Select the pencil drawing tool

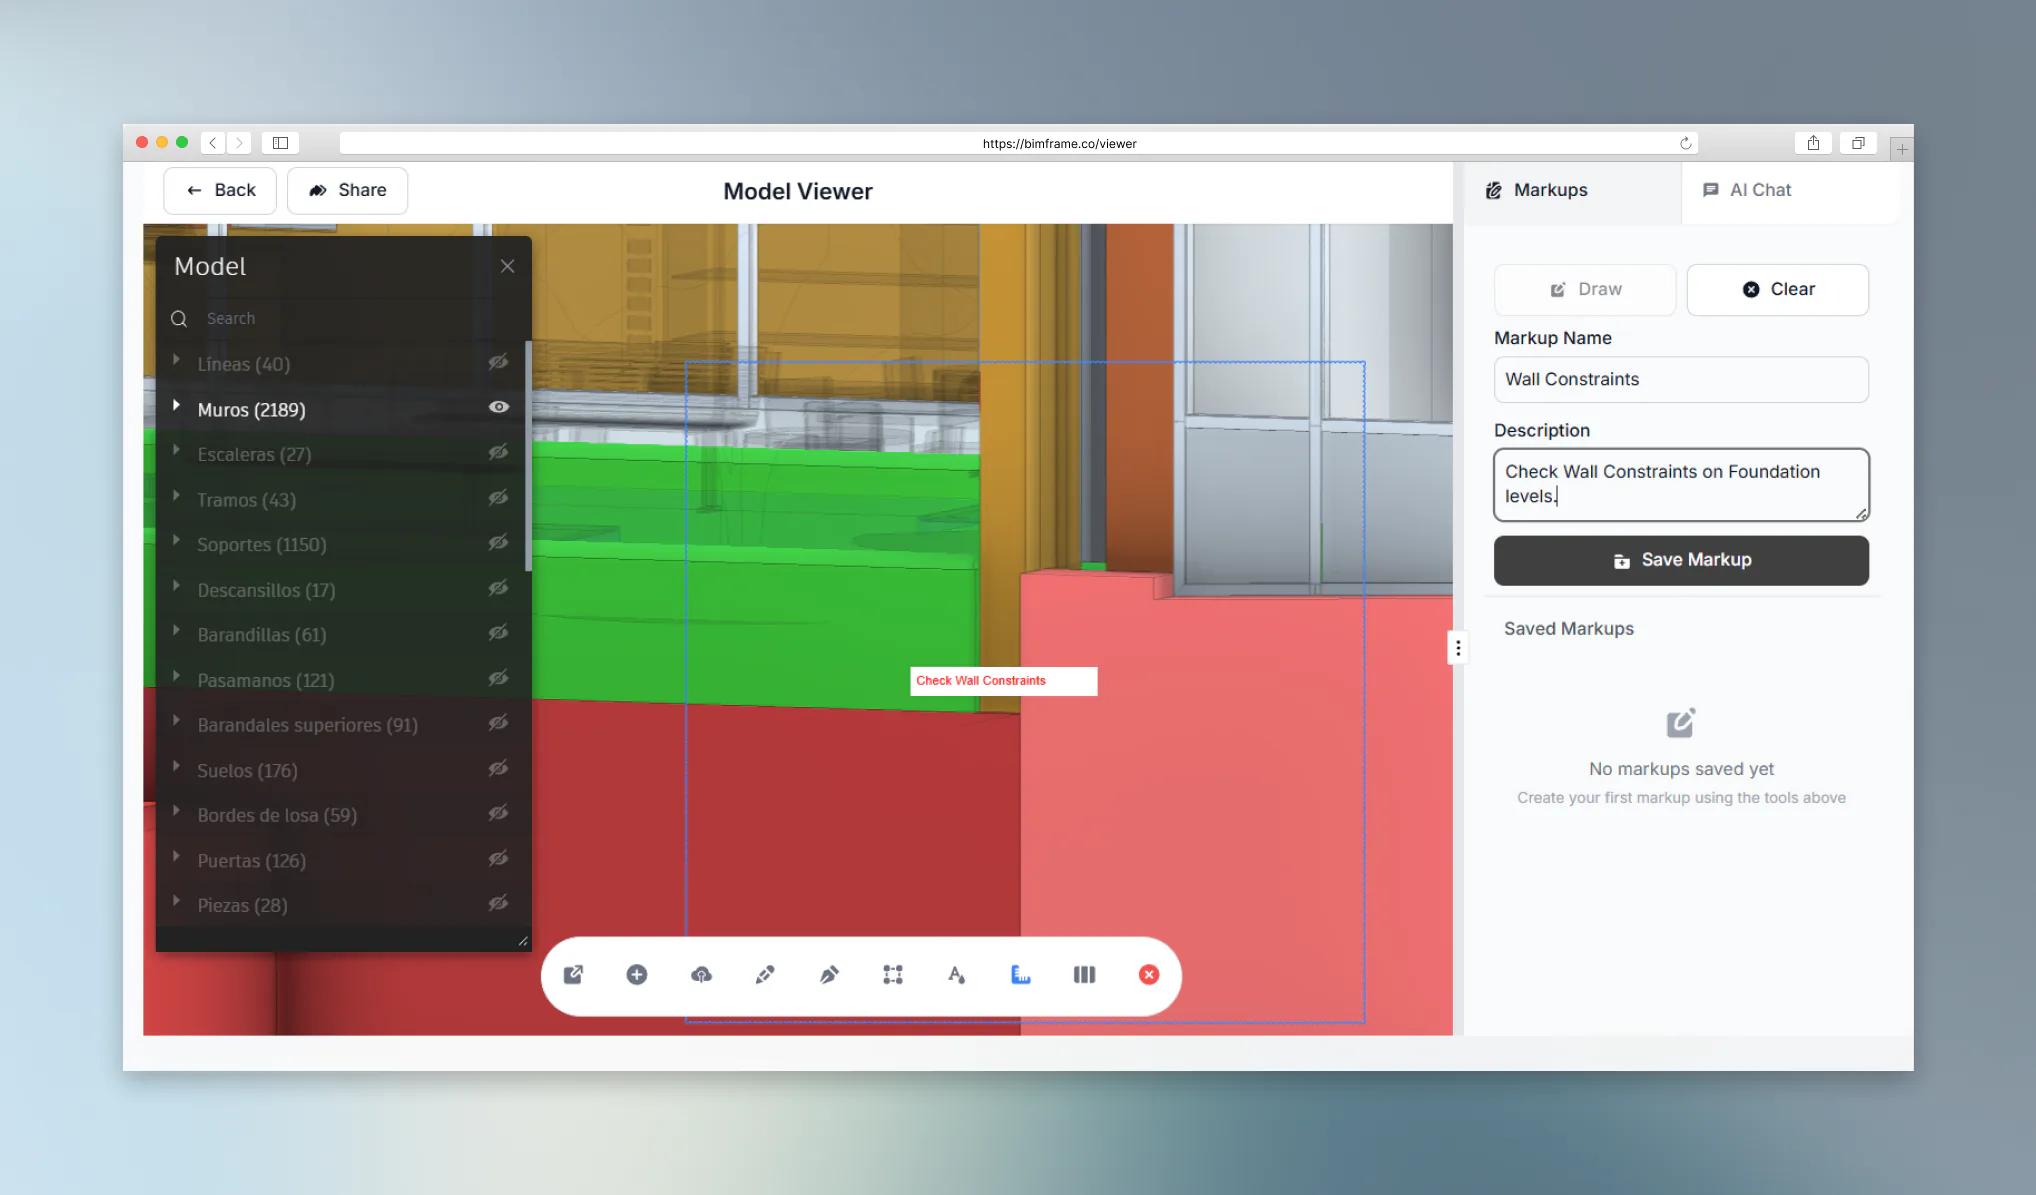[765, 975]
